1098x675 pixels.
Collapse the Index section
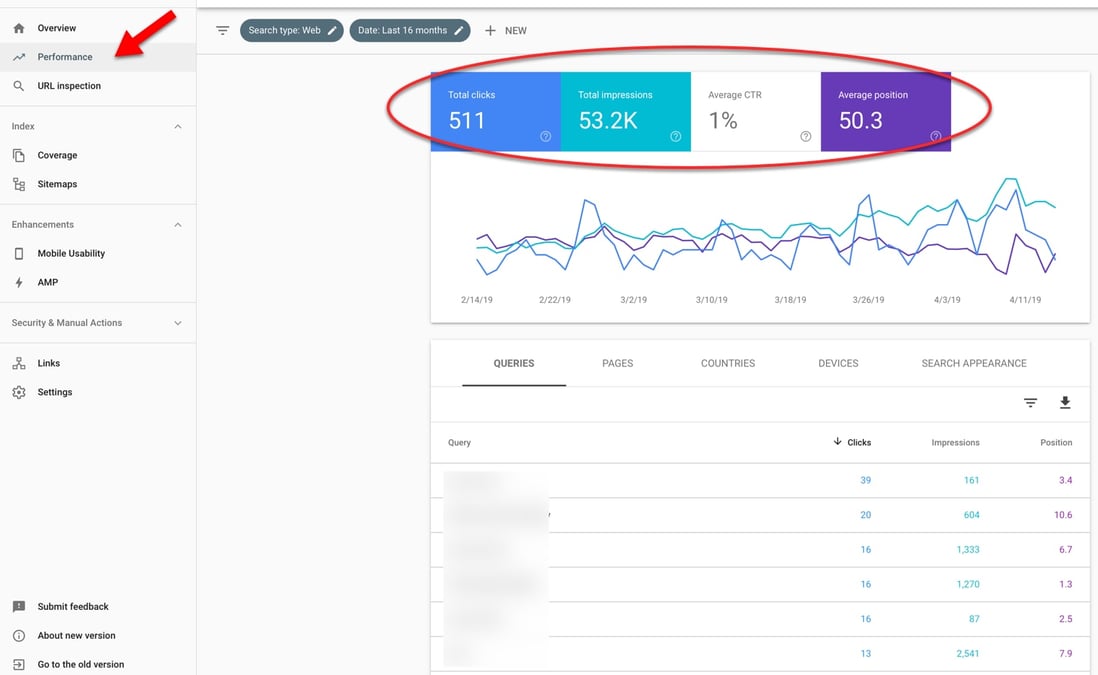177,126
